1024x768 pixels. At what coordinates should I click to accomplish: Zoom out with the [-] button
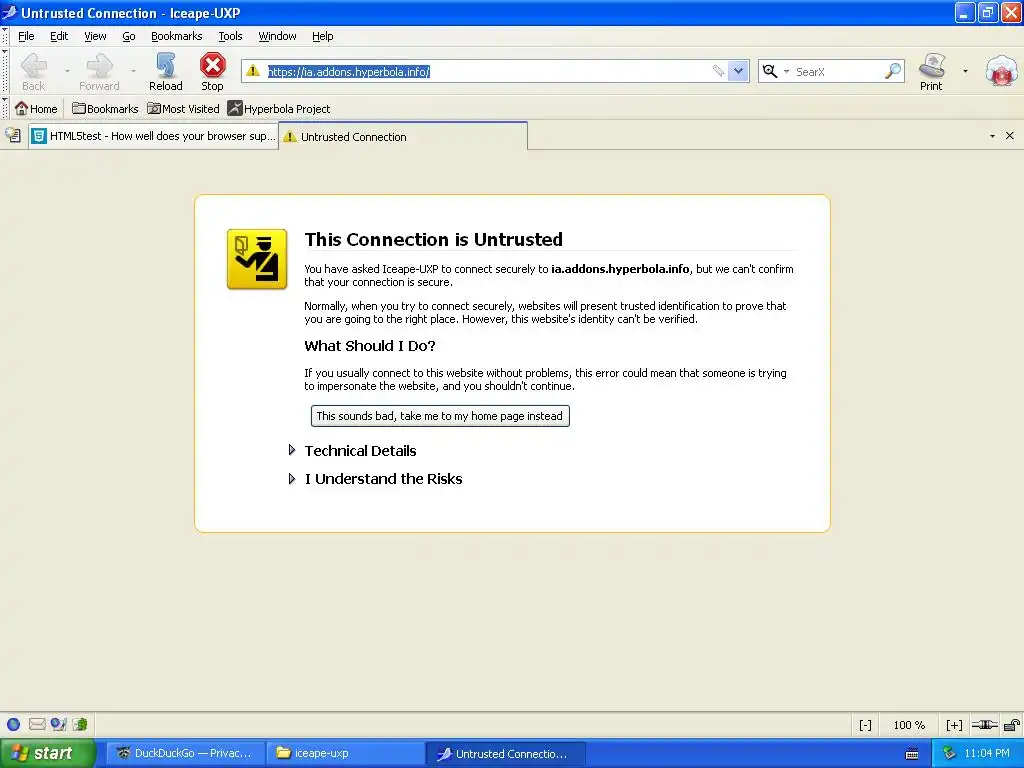pyautogui.click(x=865, y=725)
